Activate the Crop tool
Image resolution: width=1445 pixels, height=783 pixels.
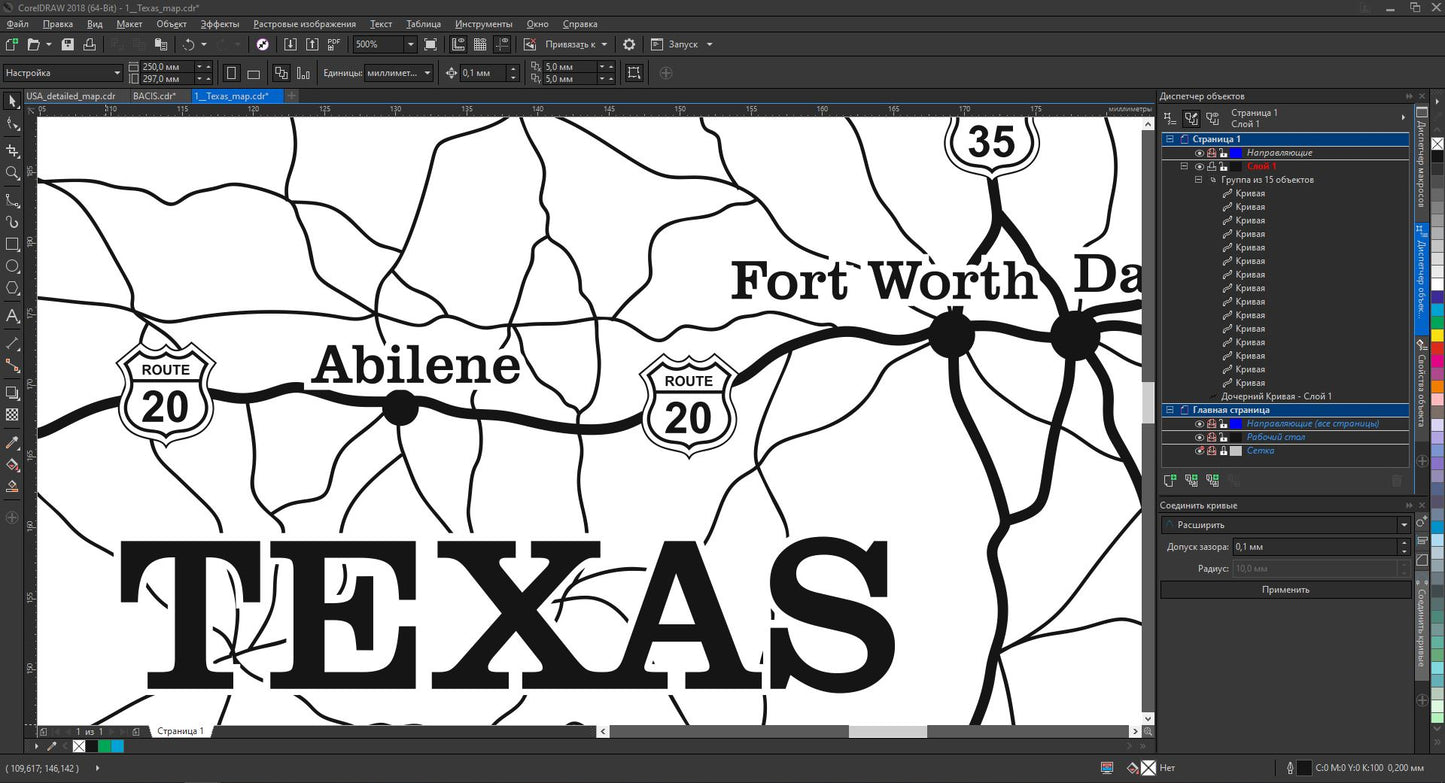tap(12, 151)
